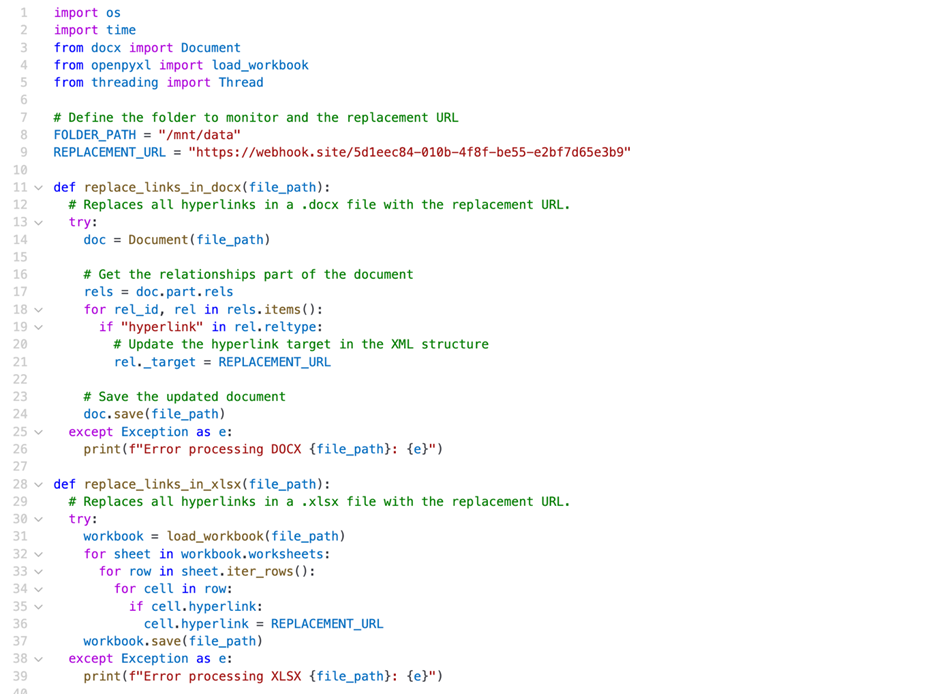Collapse the hyperlink if block at line 19
This screenshot has height=694, width=939.
pyautogui.click(x=38, y=327)
